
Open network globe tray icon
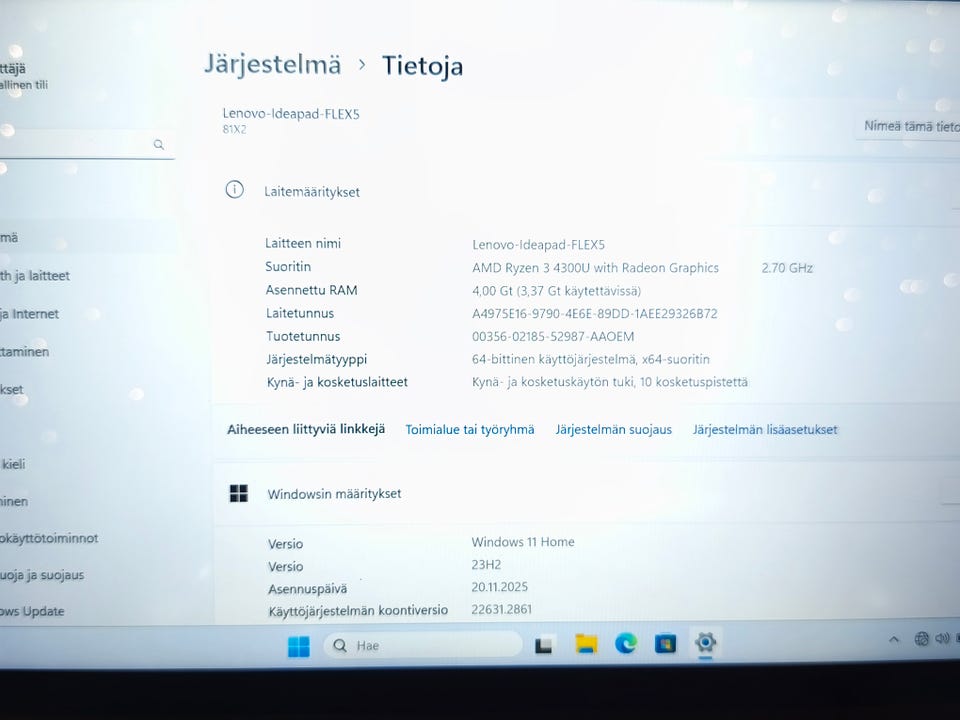click(921, 639)
